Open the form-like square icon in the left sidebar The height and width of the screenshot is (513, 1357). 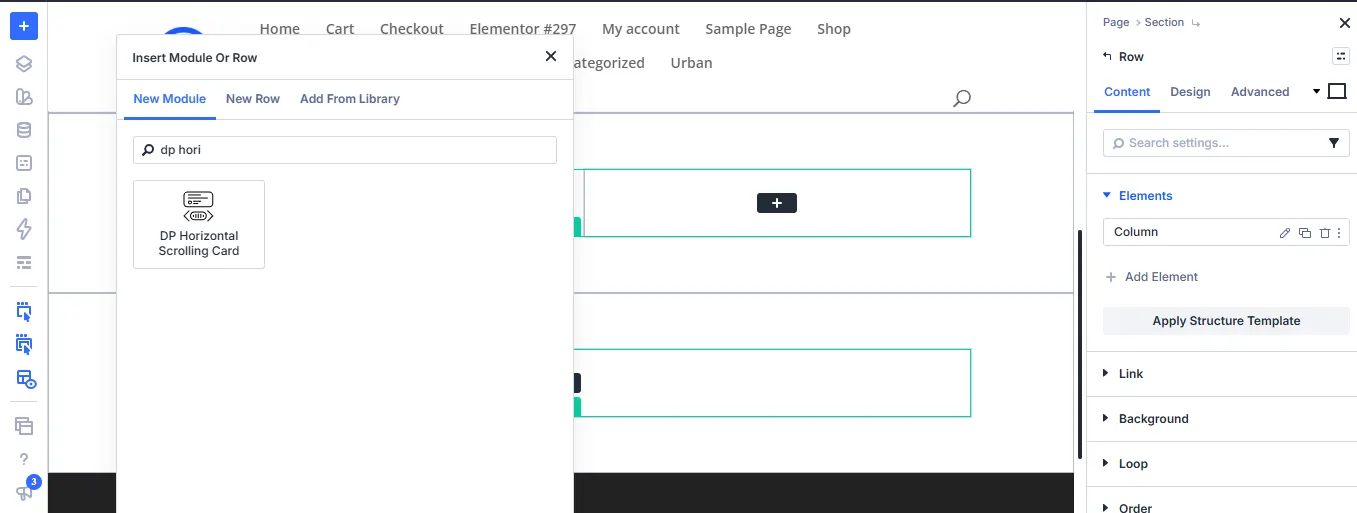click(24, 163)
